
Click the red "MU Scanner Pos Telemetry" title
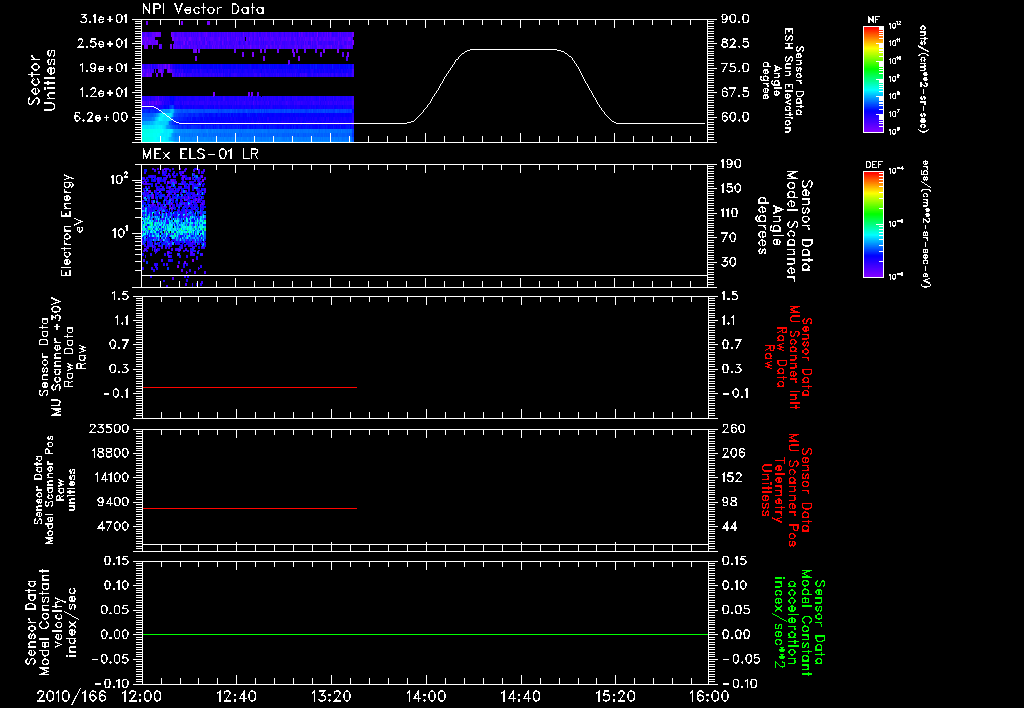point(788,490)
